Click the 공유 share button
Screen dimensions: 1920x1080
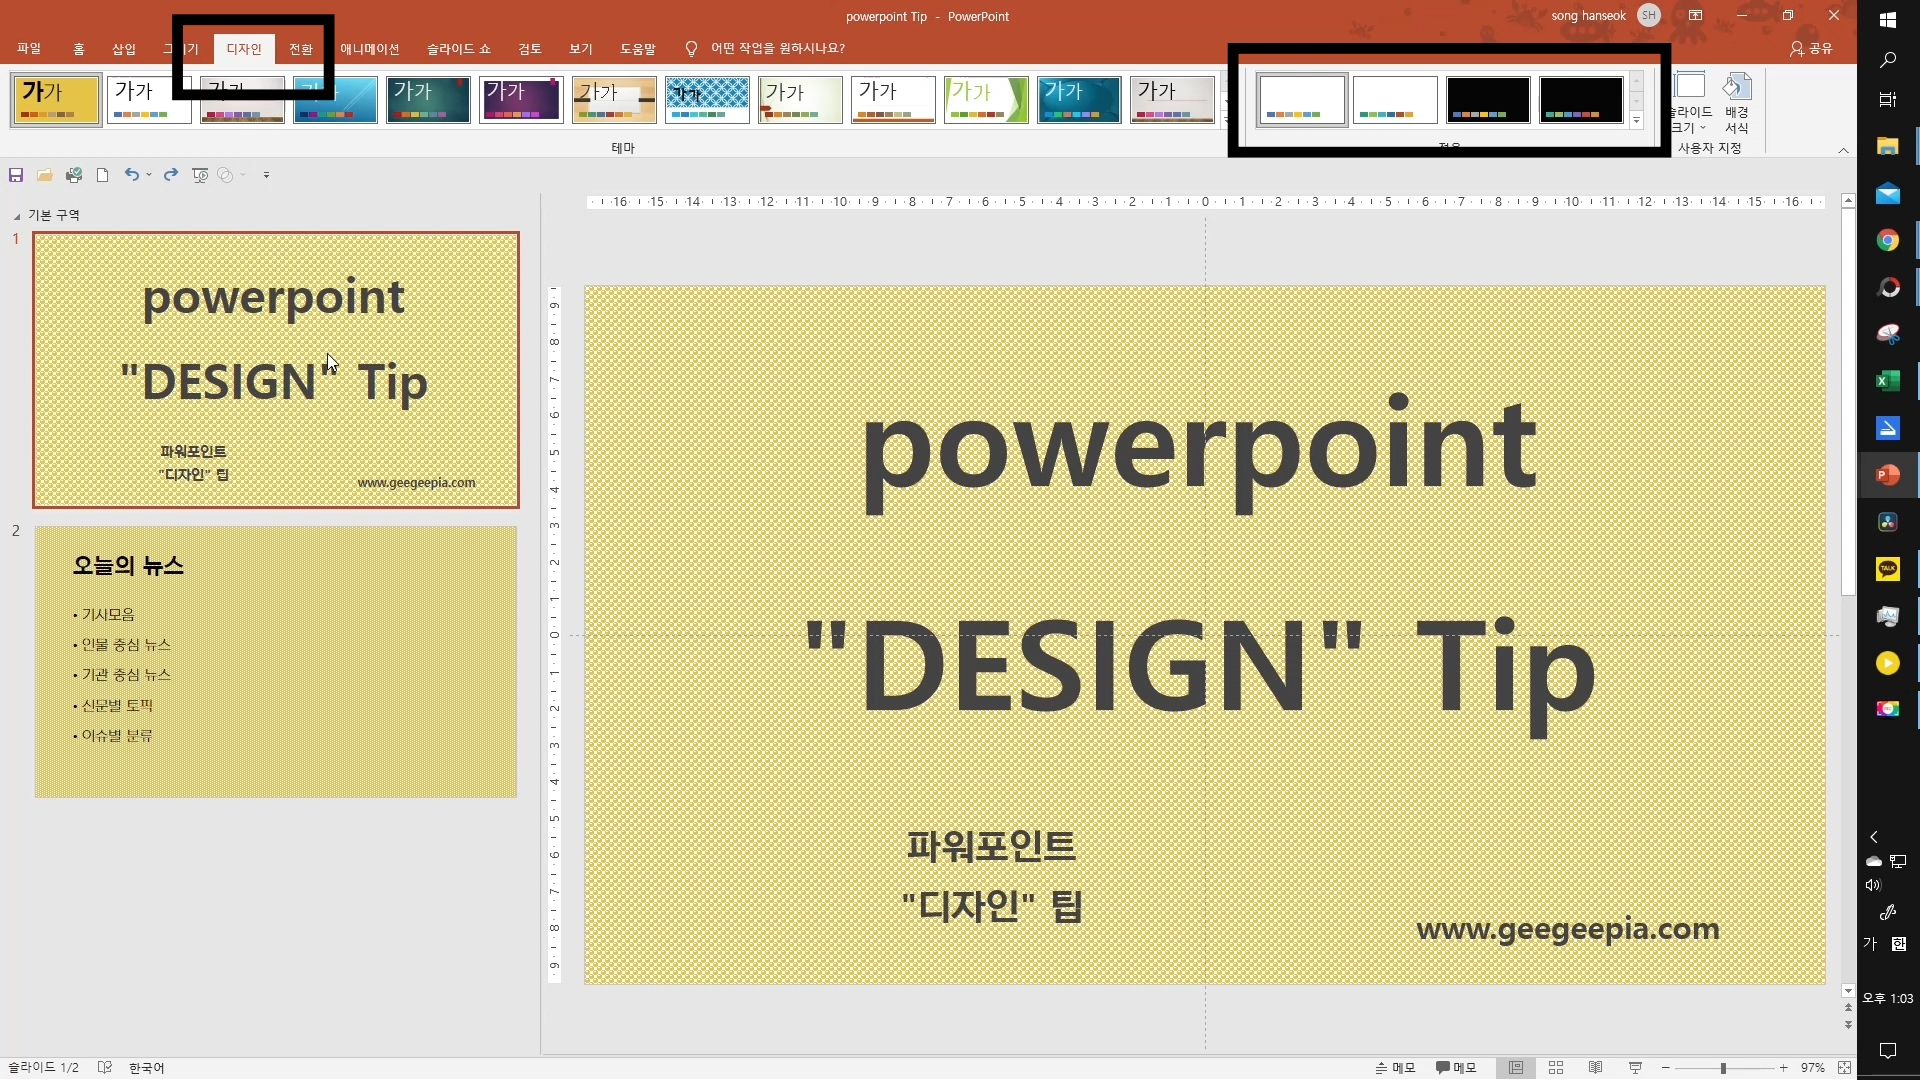pos(1812,48)
